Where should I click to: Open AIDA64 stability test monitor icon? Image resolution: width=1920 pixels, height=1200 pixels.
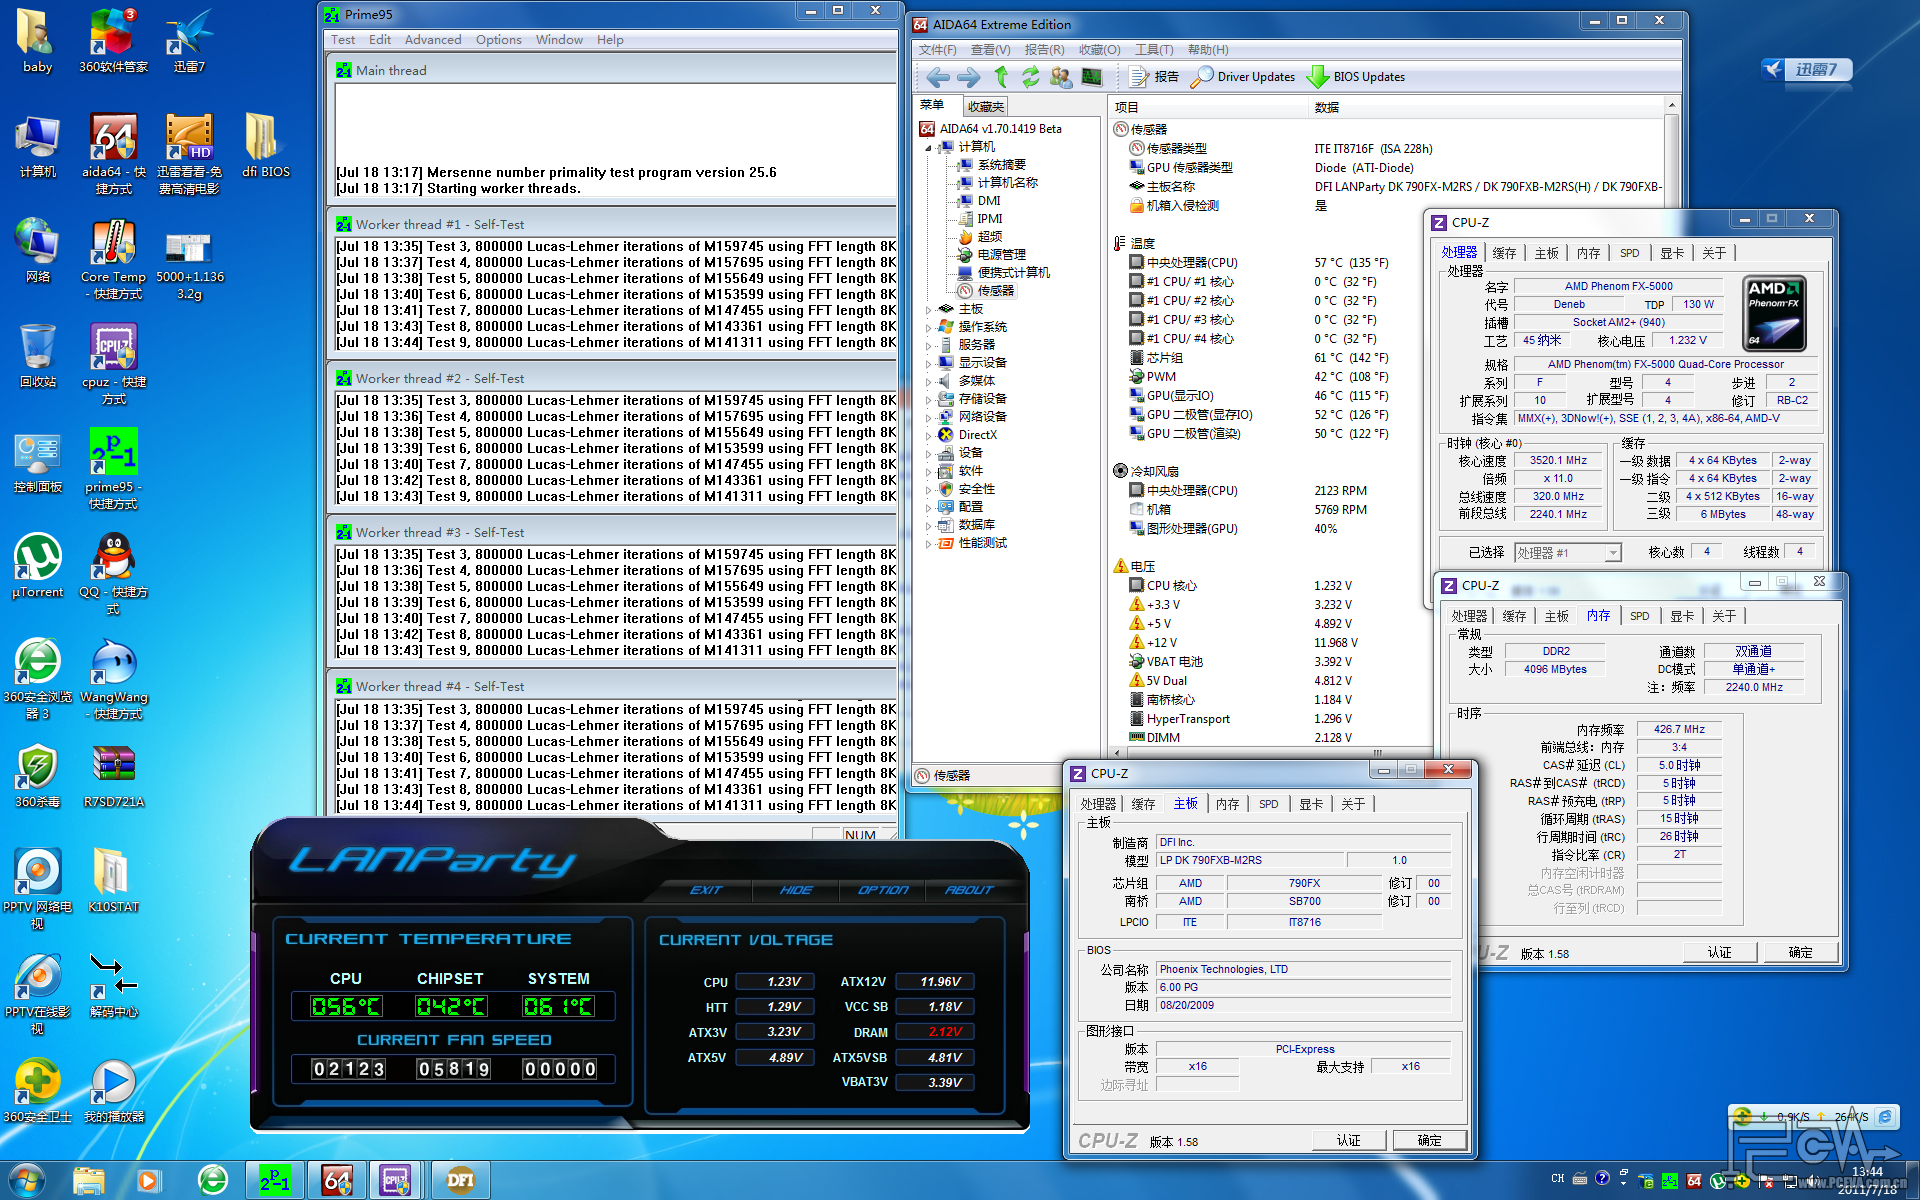coord(1092,77)
